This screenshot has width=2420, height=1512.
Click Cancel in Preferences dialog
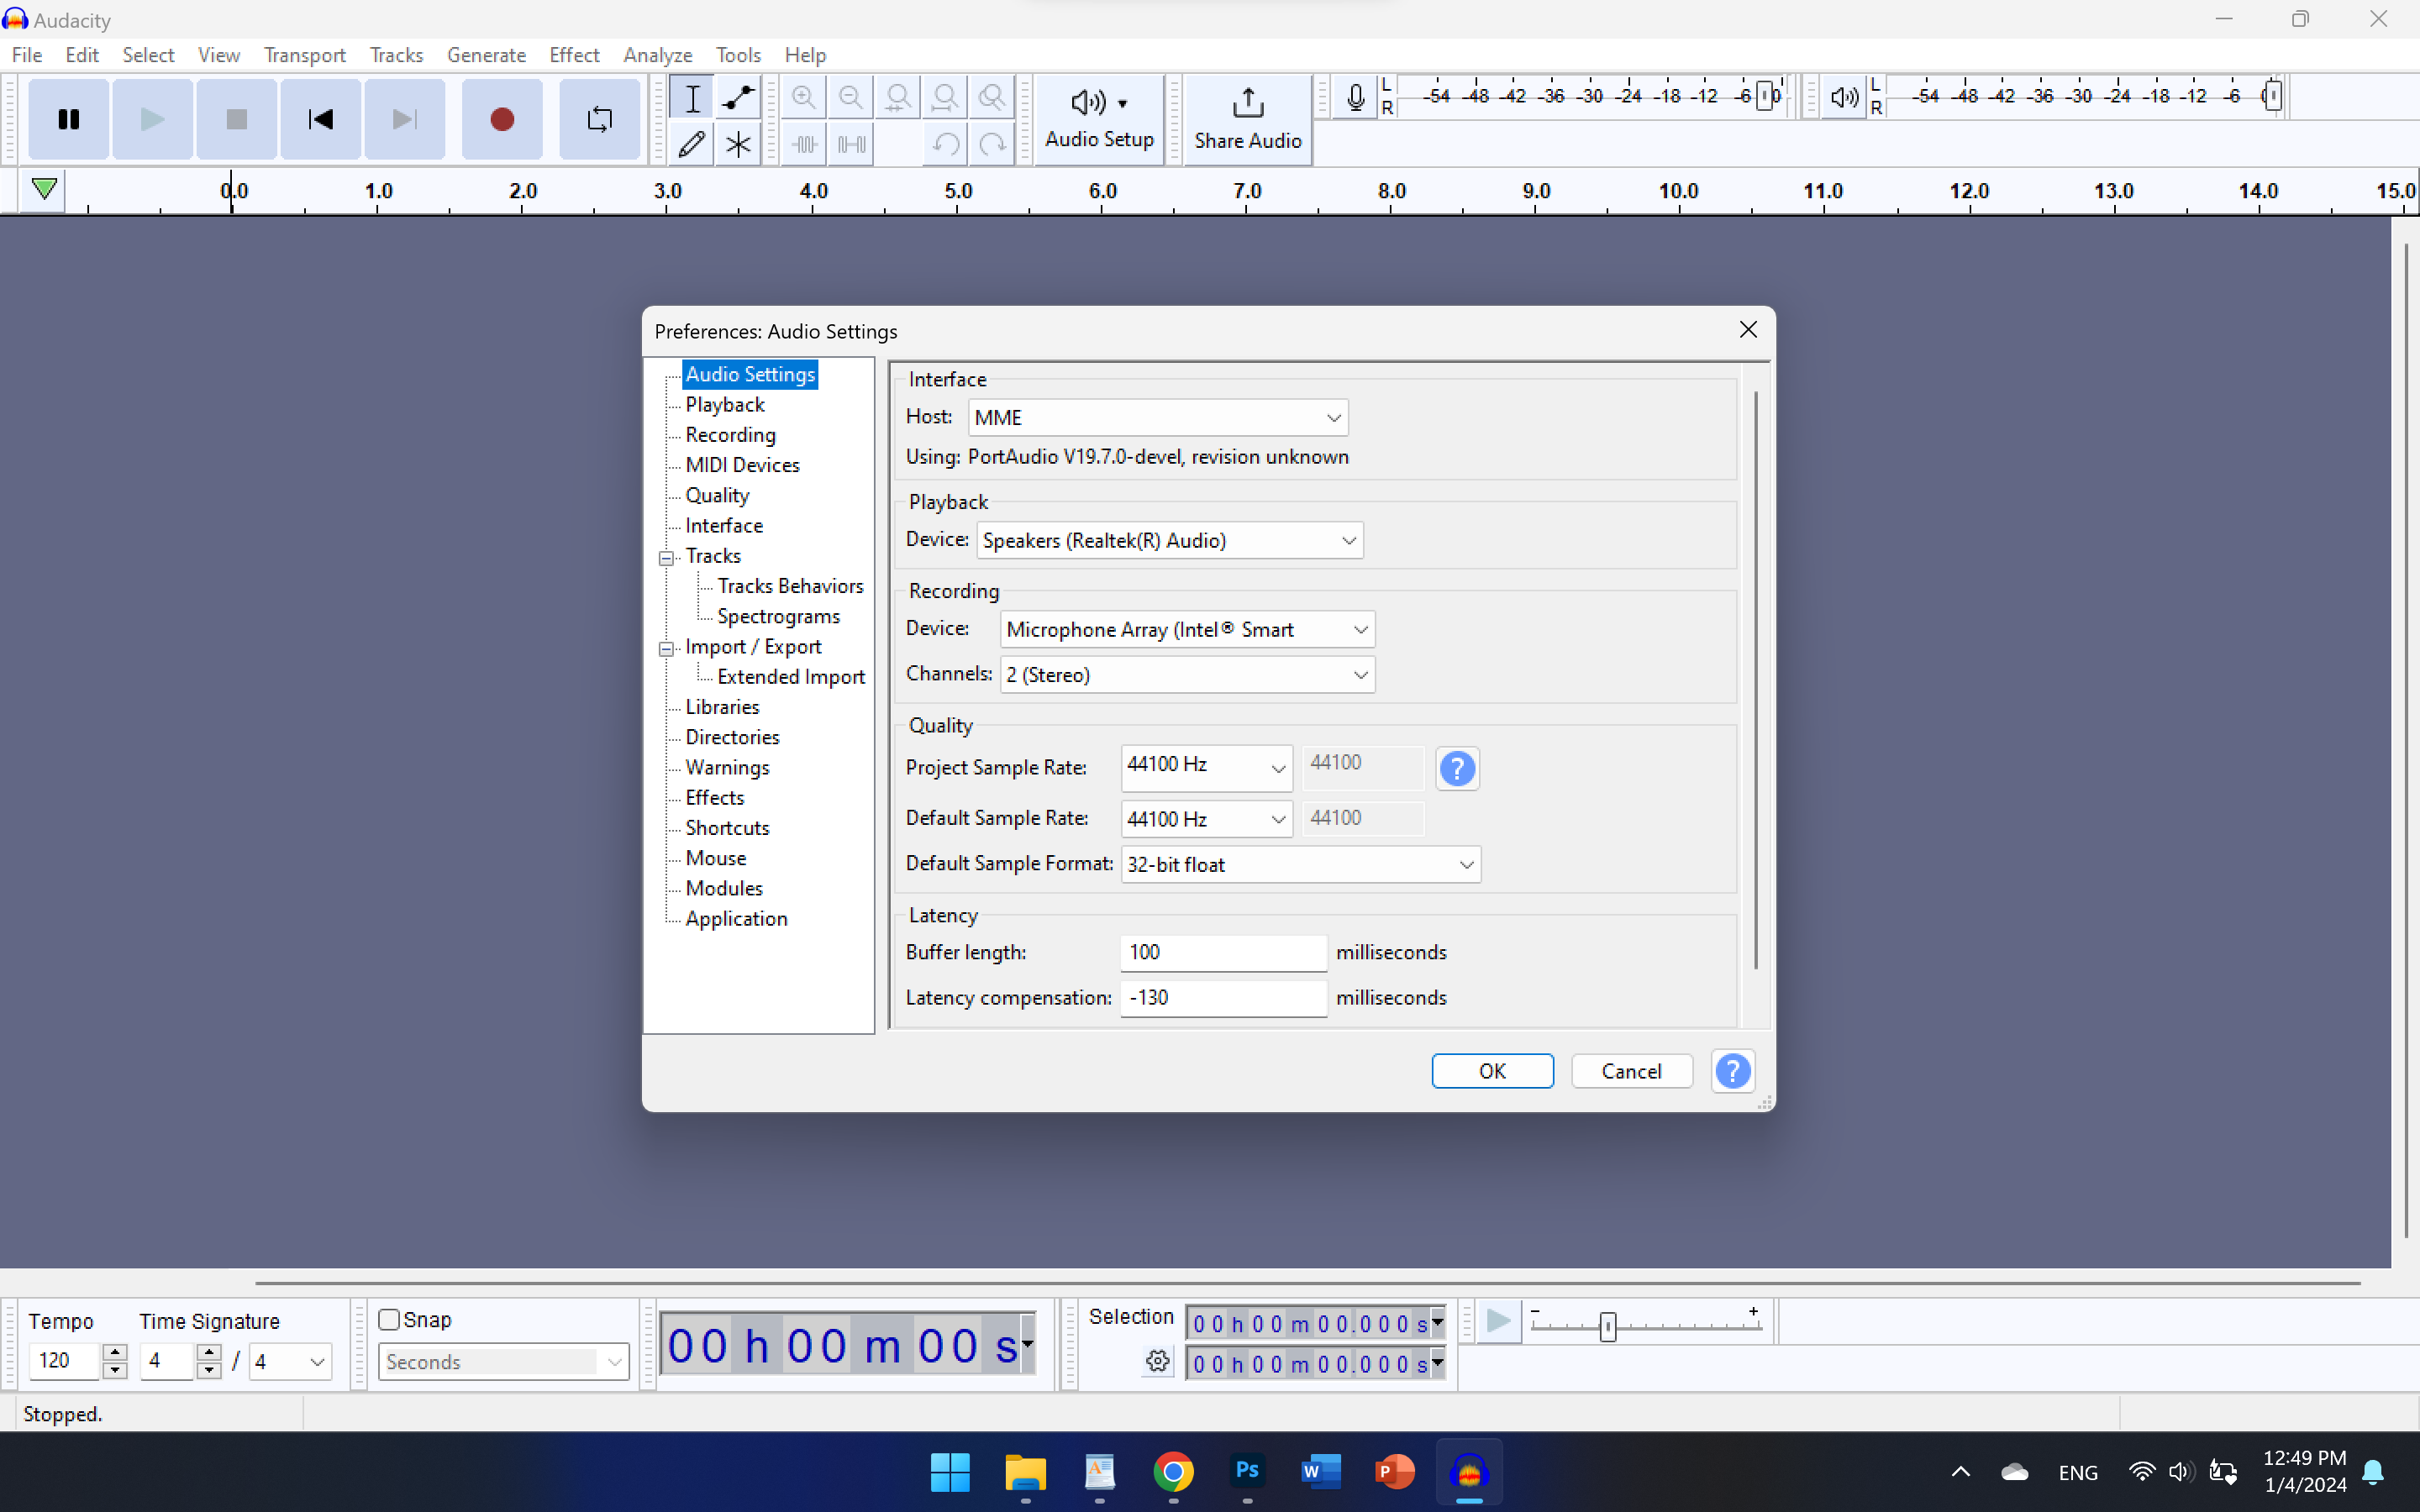click(1631, 1071)
